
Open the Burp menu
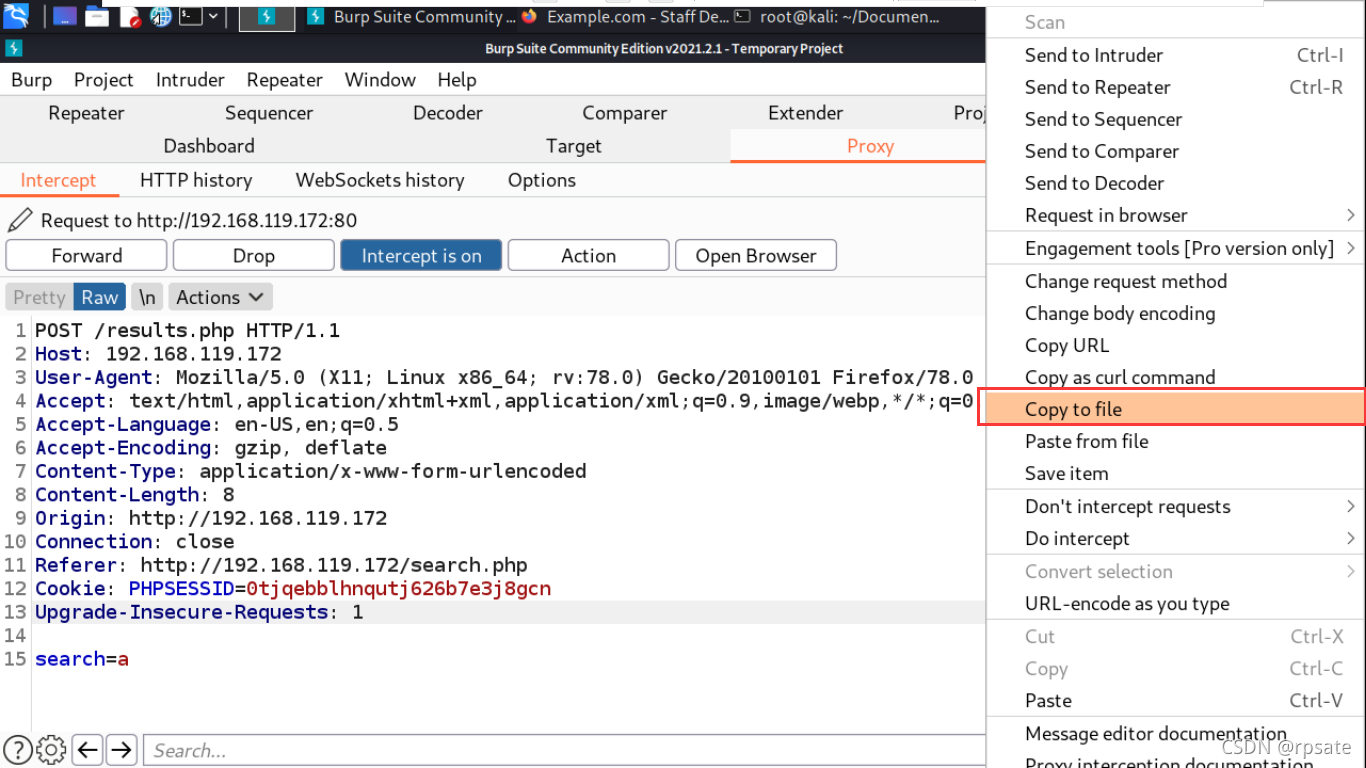[31, 80]
